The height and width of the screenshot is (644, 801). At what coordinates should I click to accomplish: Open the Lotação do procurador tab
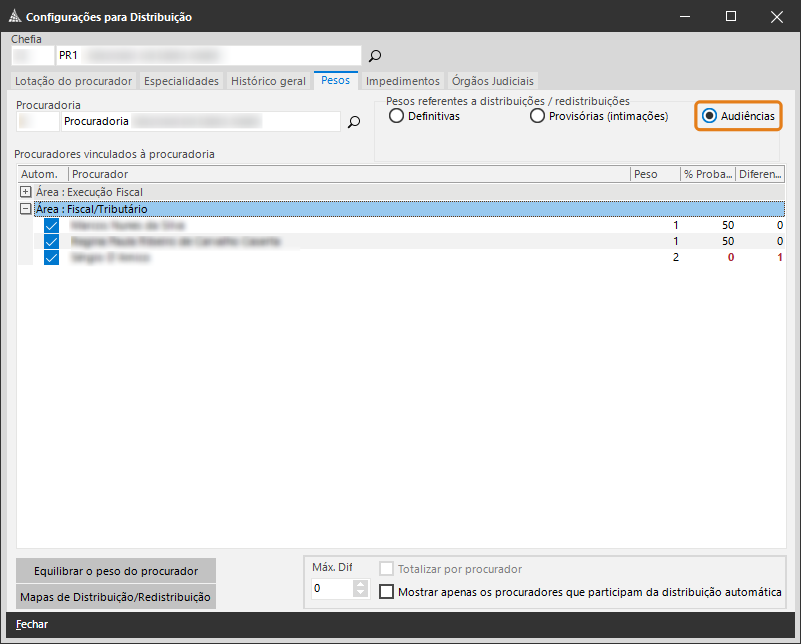pos(75,81)
